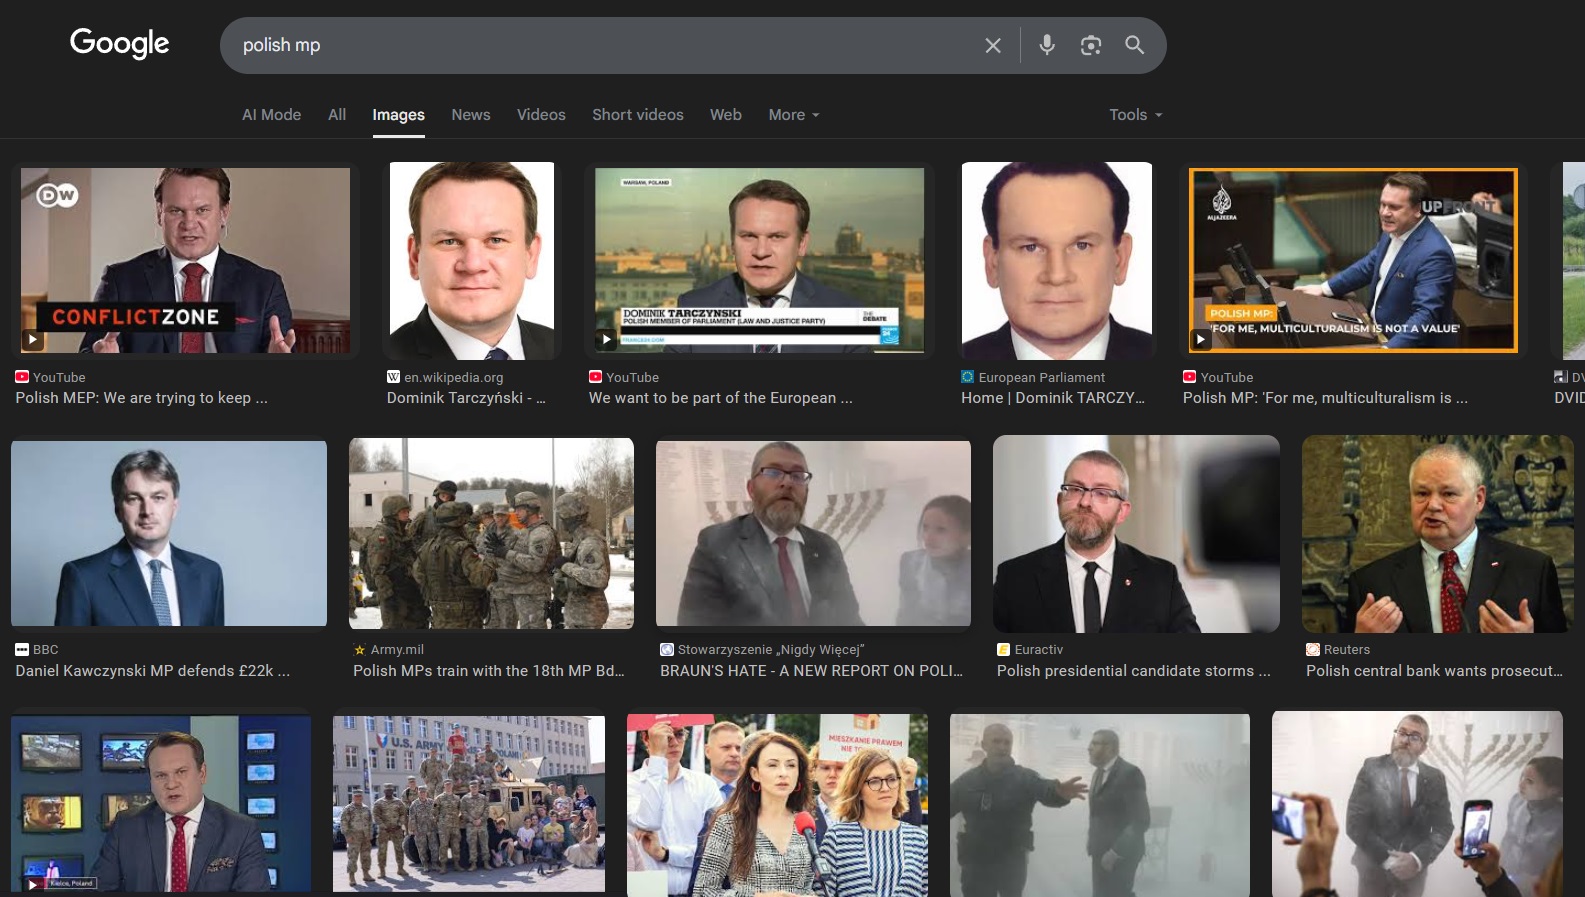Viewport: 1585px width, 897px height.
Task: Click the Reuters source favicon
Action: [1313, 649]
